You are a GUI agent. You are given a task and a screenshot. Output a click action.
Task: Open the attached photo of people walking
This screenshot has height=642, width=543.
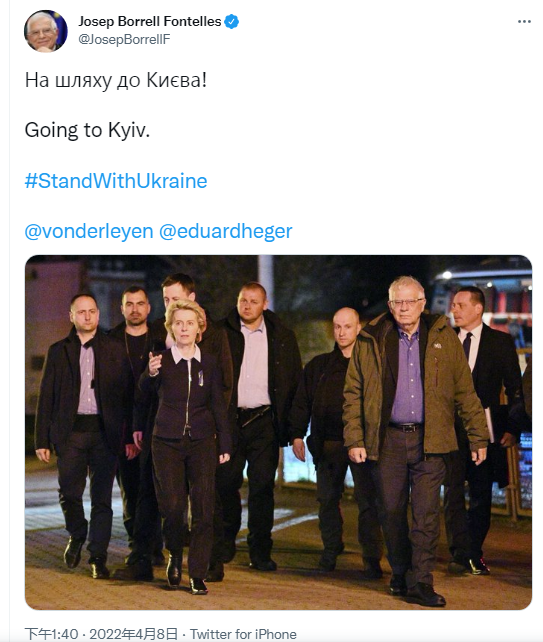278,432
